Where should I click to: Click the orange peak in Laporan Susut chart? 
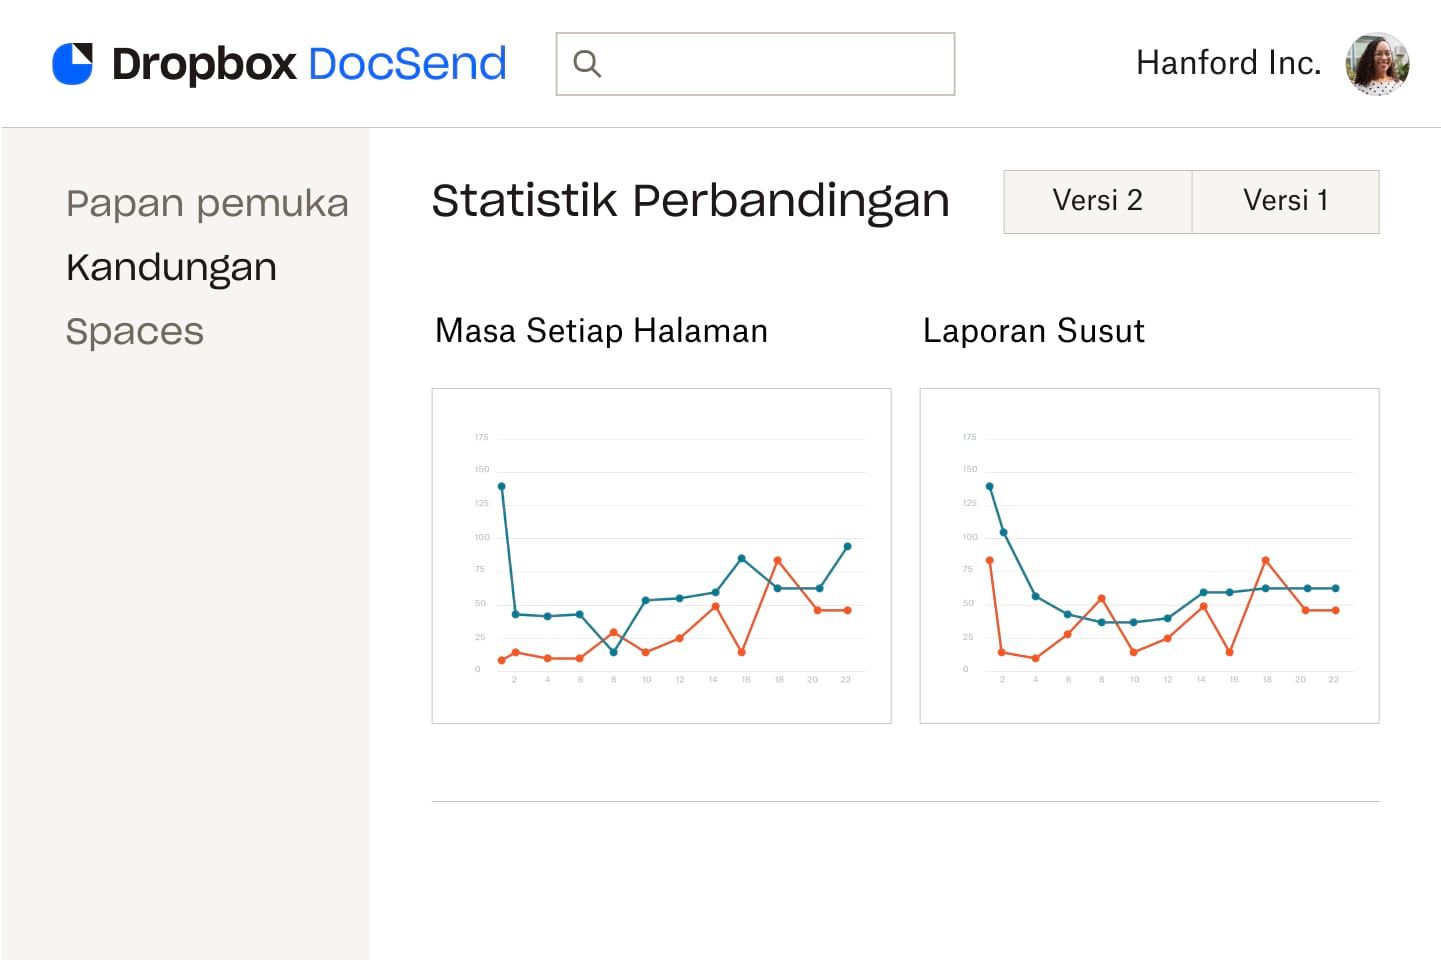click(x=1266, y=560)
